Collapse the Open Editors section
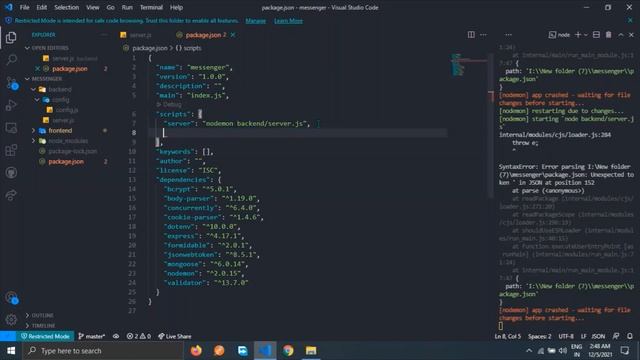Screen dimensions: 640x360 pos(27,48)
